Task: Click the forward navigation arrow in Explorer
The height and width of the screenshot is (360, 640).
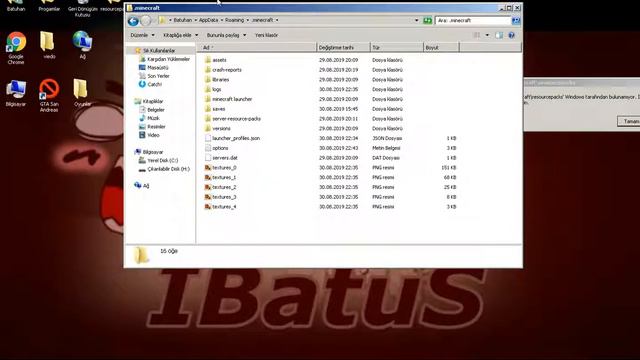Action: click(x=145, y=20)
